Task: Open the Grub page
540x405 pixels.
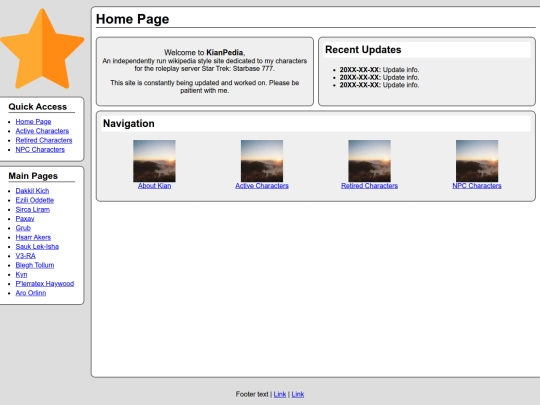Action: click(23, 228)
